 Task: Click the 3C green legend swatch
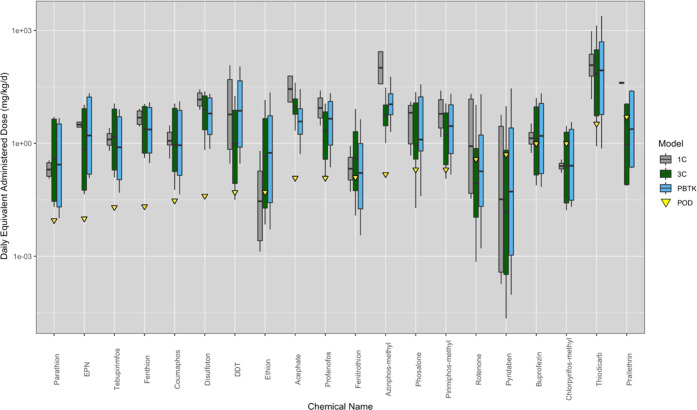pos(665,174)
